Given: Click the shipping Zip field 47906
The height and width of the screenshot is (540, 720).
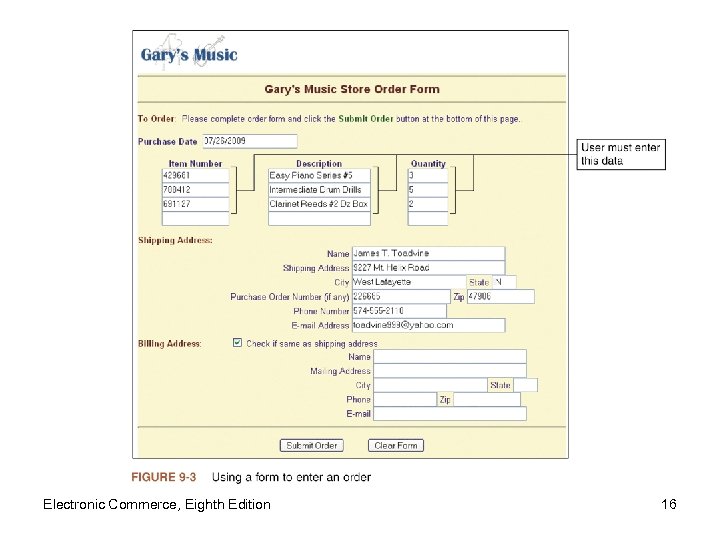Looking at the screenshot, I should 501,296.
